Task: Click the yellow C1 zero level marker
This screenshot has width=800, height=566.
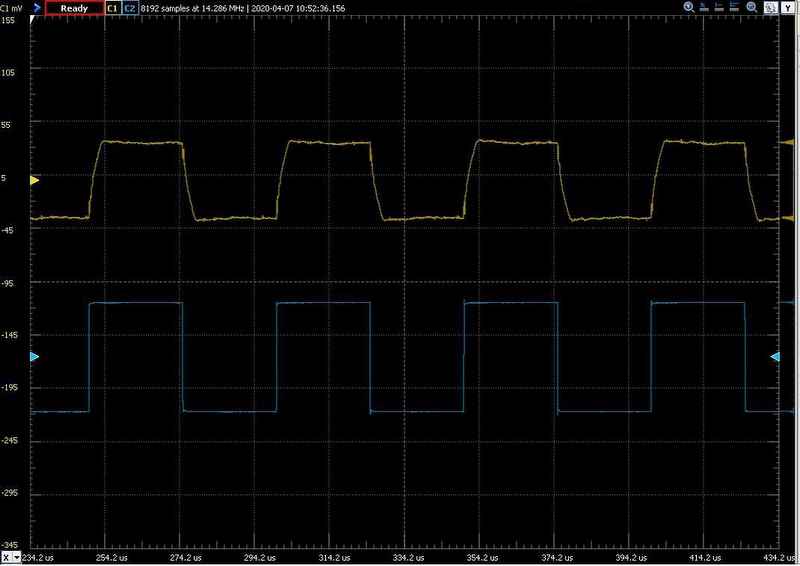Action: (34, 180)
